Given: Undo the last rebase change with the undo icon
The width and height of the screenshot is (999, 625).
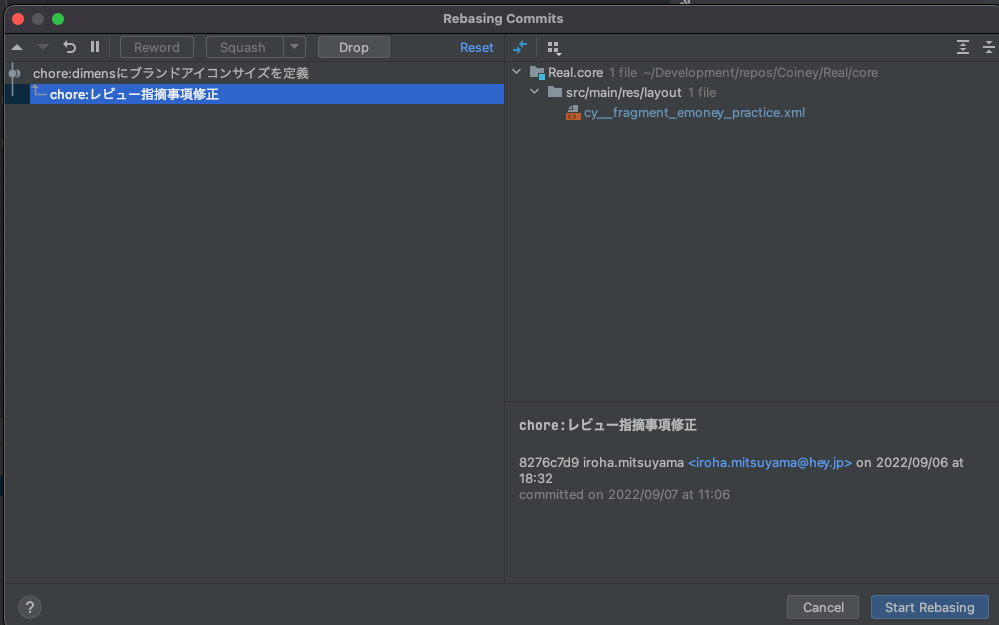Looking at the screenshot, I should [68, 47].
